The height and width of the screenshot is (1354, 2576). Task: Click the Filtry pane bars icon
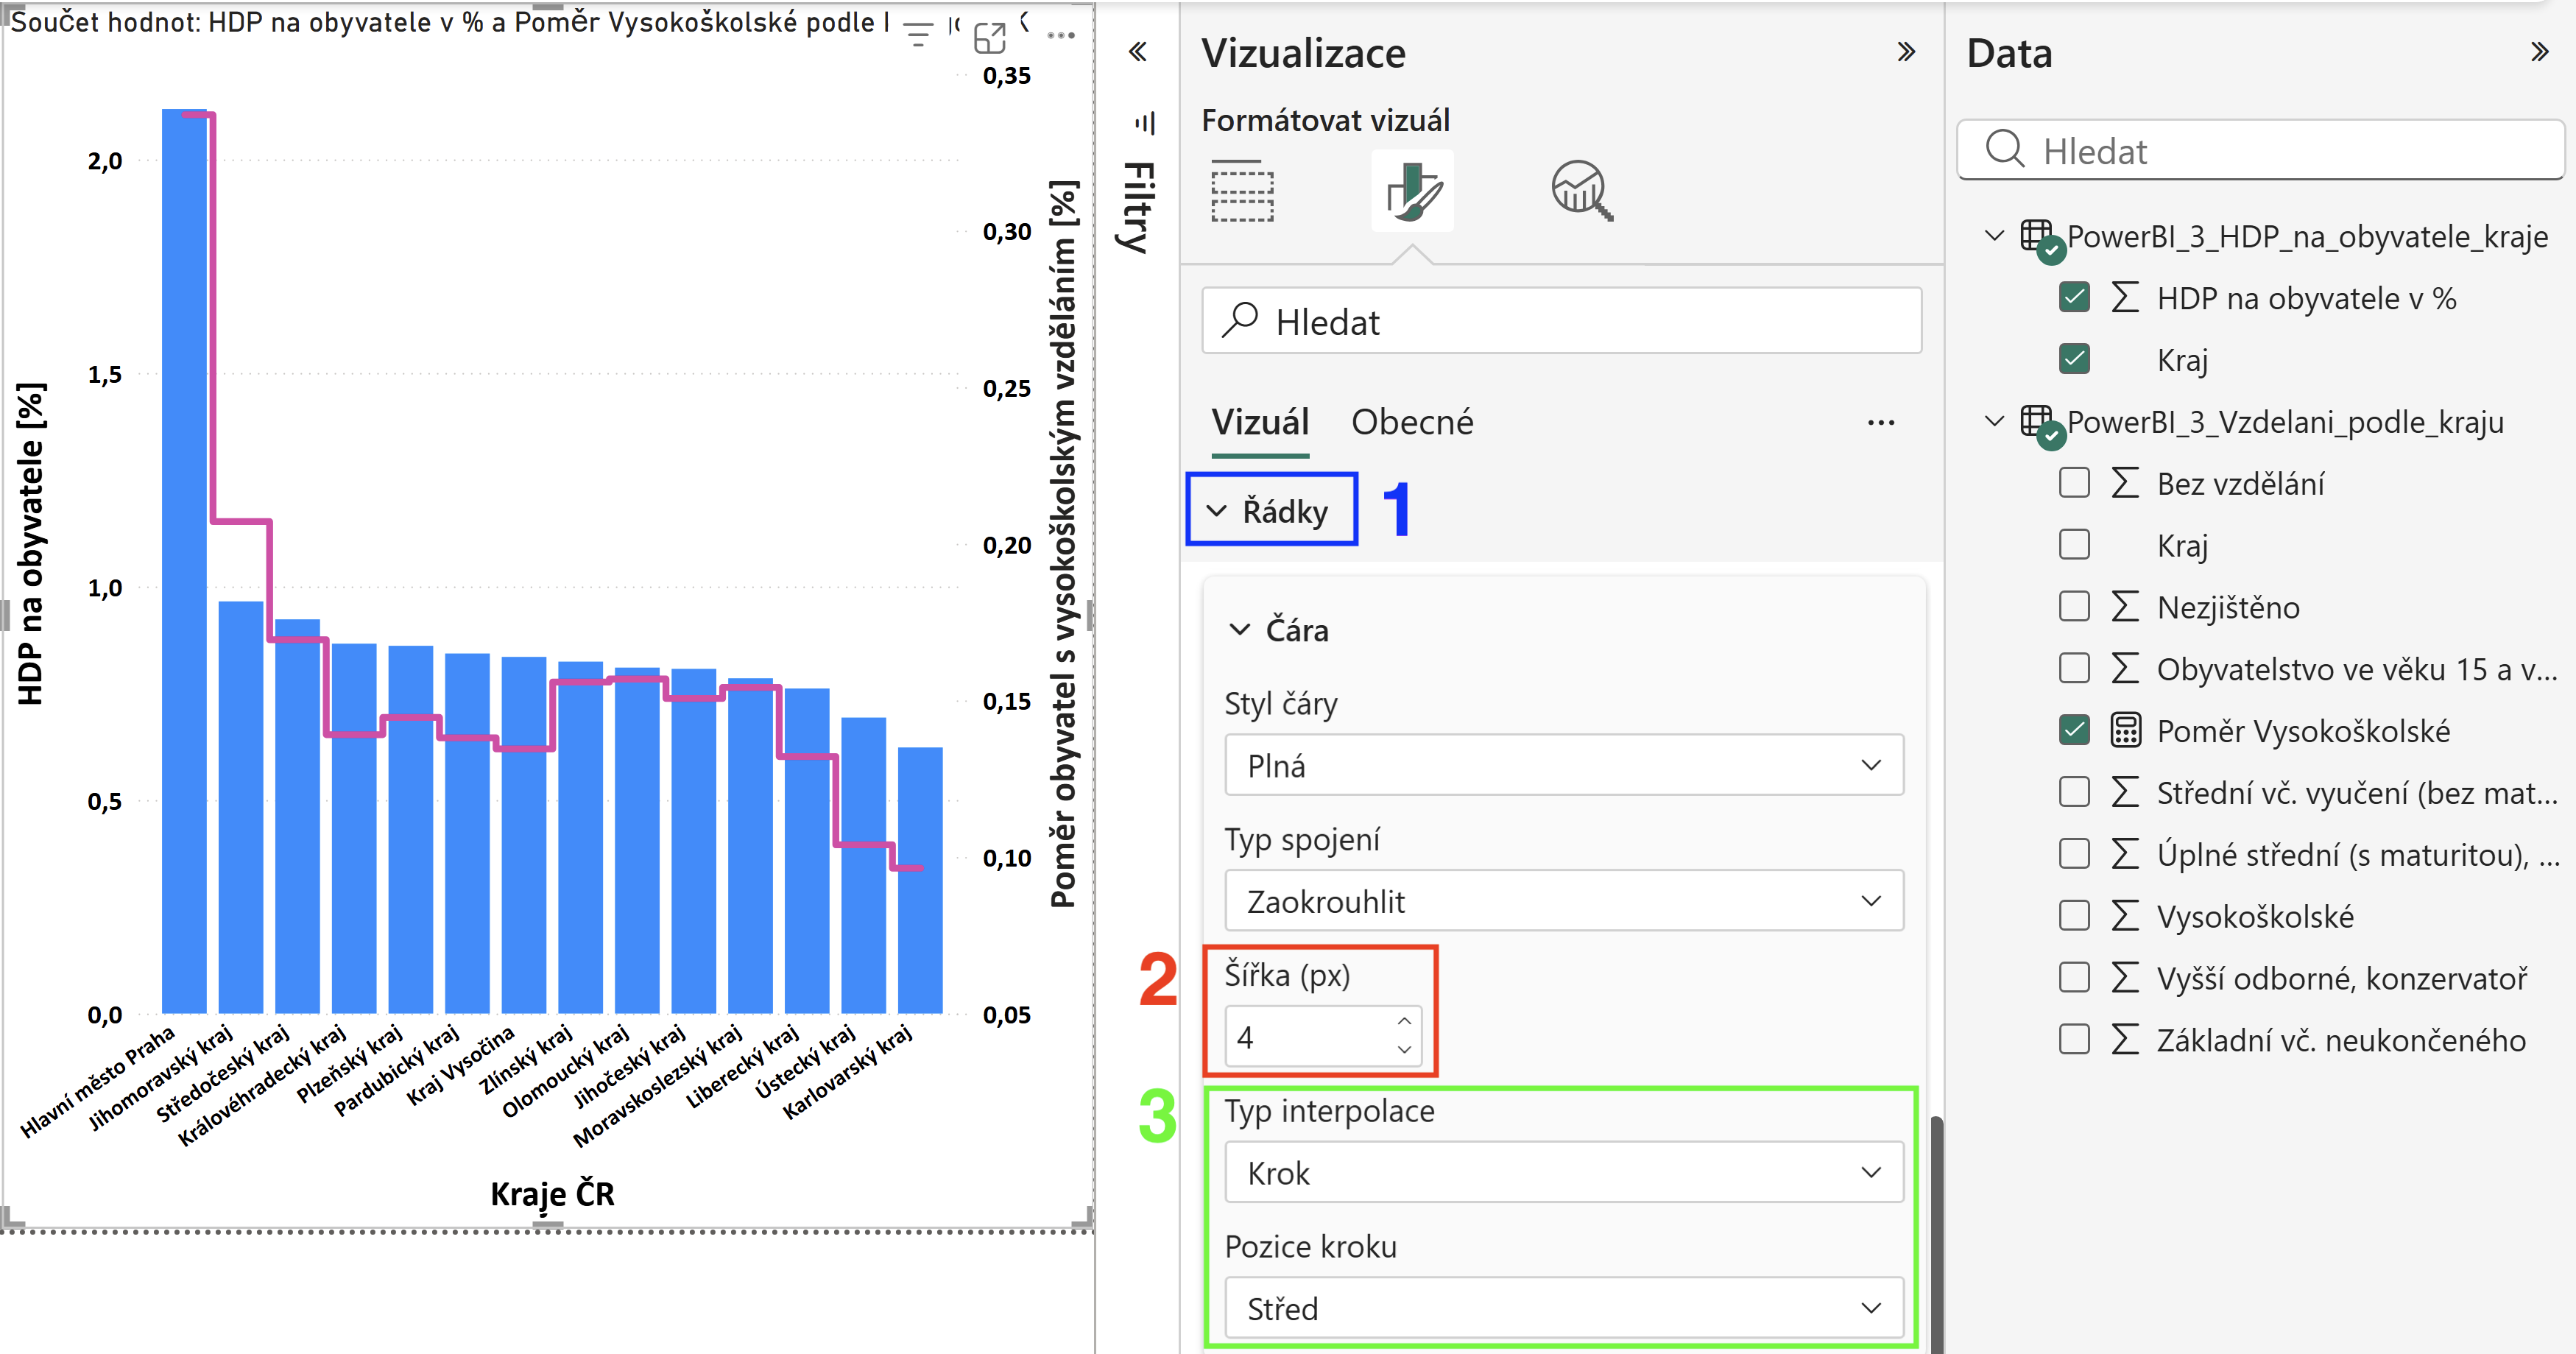tap(1146, 123)
